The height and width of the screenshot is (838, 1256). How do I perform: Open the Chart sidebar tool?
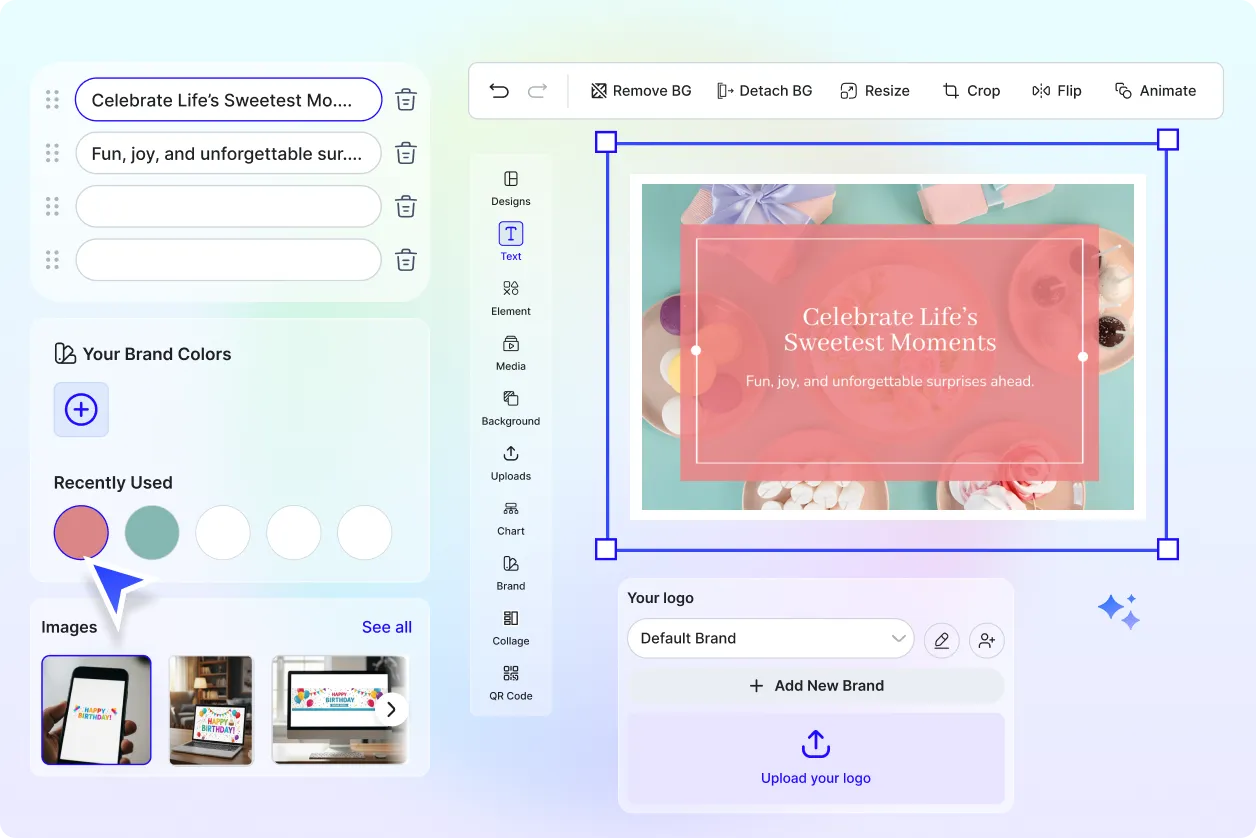(x=511, y=517)
